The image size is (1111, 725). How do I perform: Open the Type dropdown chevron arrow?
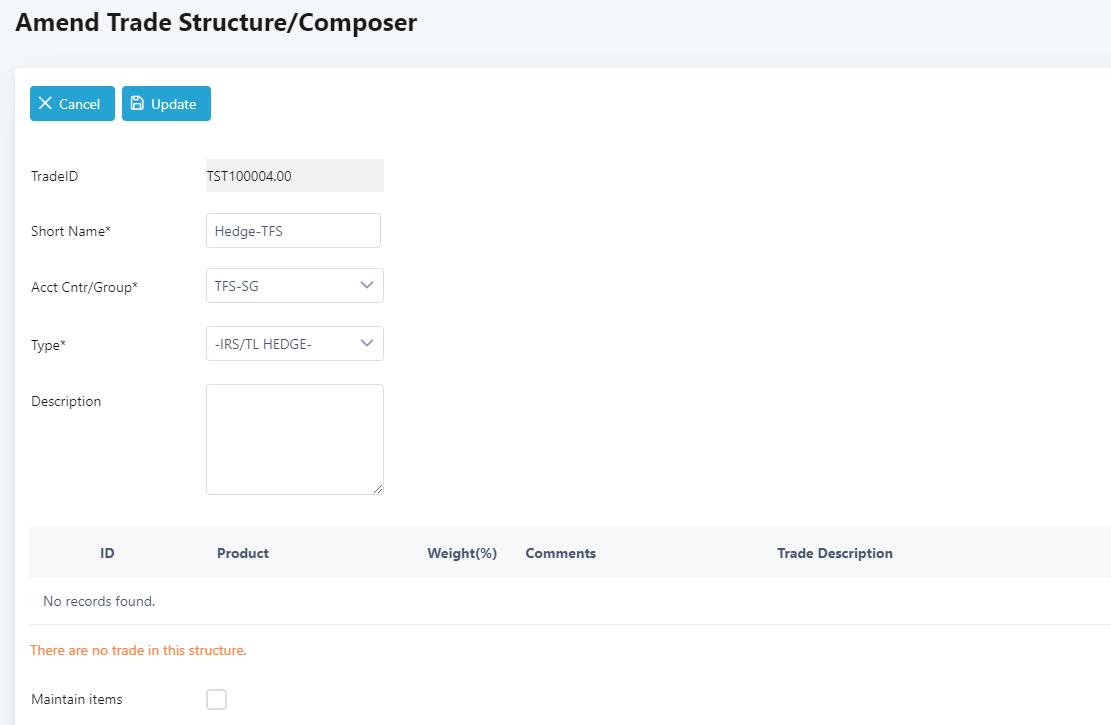coord(366,344)
